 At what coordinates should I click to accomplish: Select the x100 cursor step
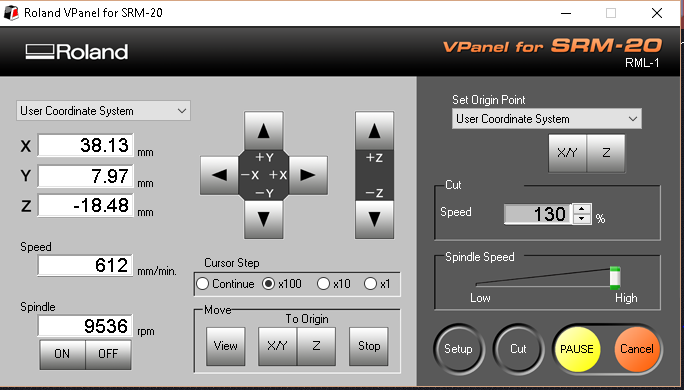coord(282,284)
